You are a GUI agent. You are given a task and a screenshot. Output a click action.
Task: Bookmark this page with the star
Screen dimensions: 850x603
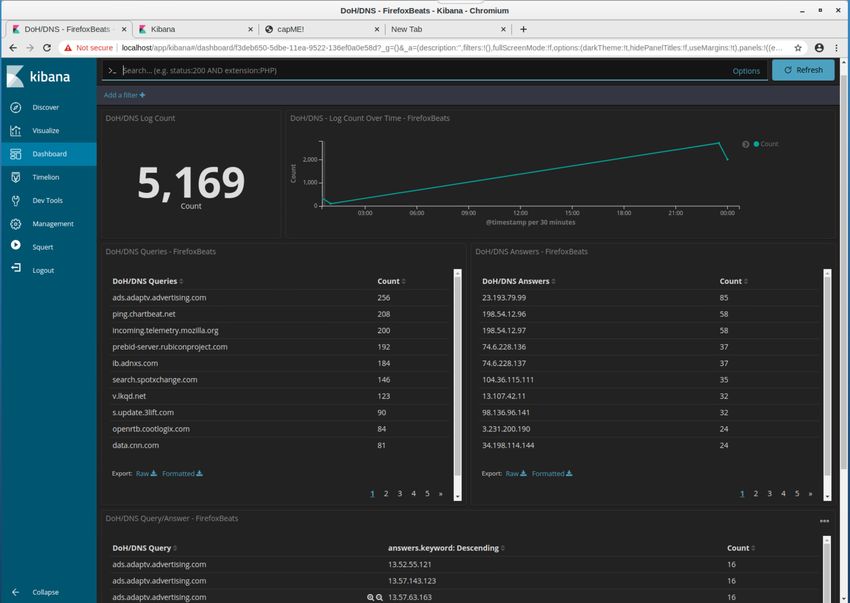tap(798, 48)
